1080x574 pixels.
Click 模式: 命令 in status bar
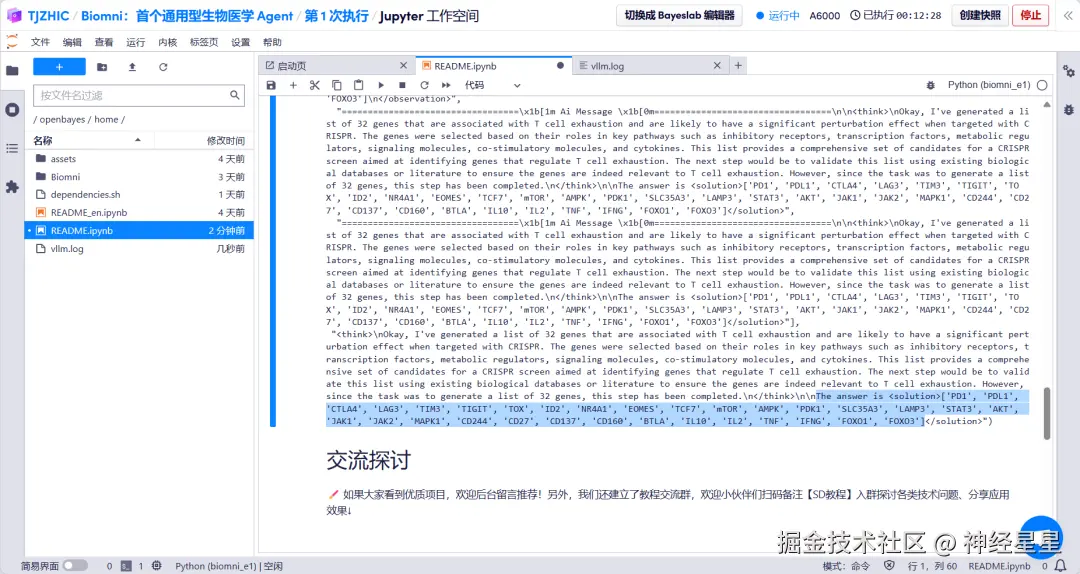click(x=847, y=566)
